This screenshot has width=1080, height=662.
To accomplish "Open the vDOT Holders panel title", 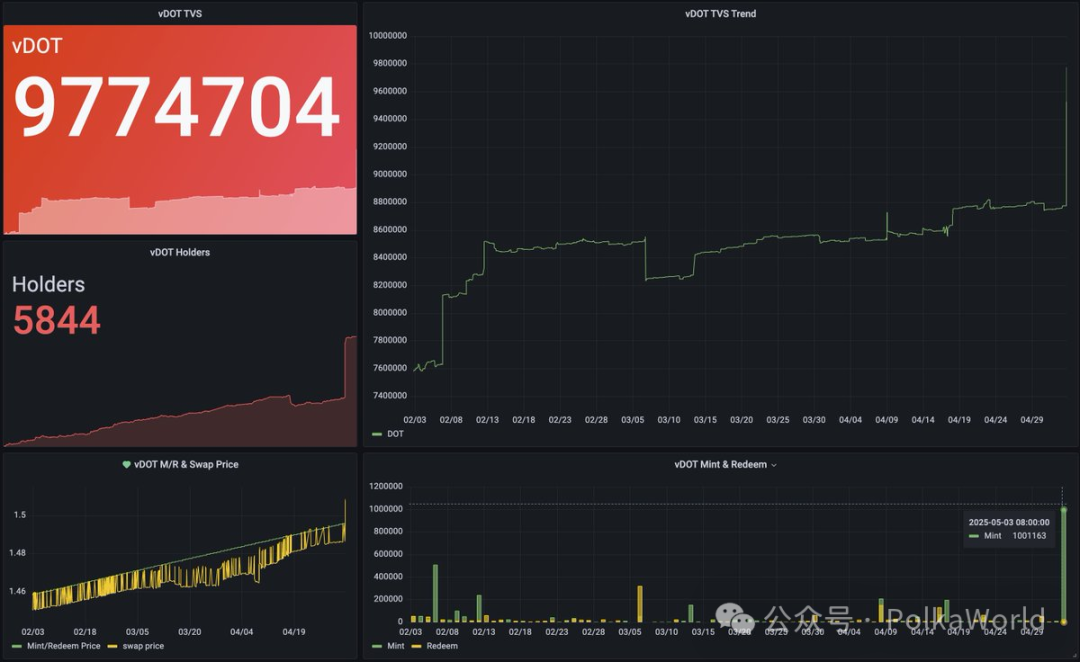I will (x=180, y=252).
